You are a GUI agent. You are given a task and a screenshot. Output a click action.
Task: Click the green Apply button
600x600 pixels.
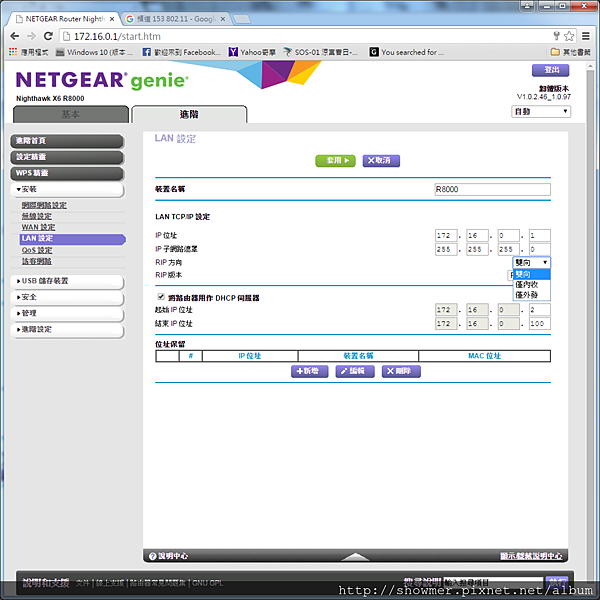point(335,161)
